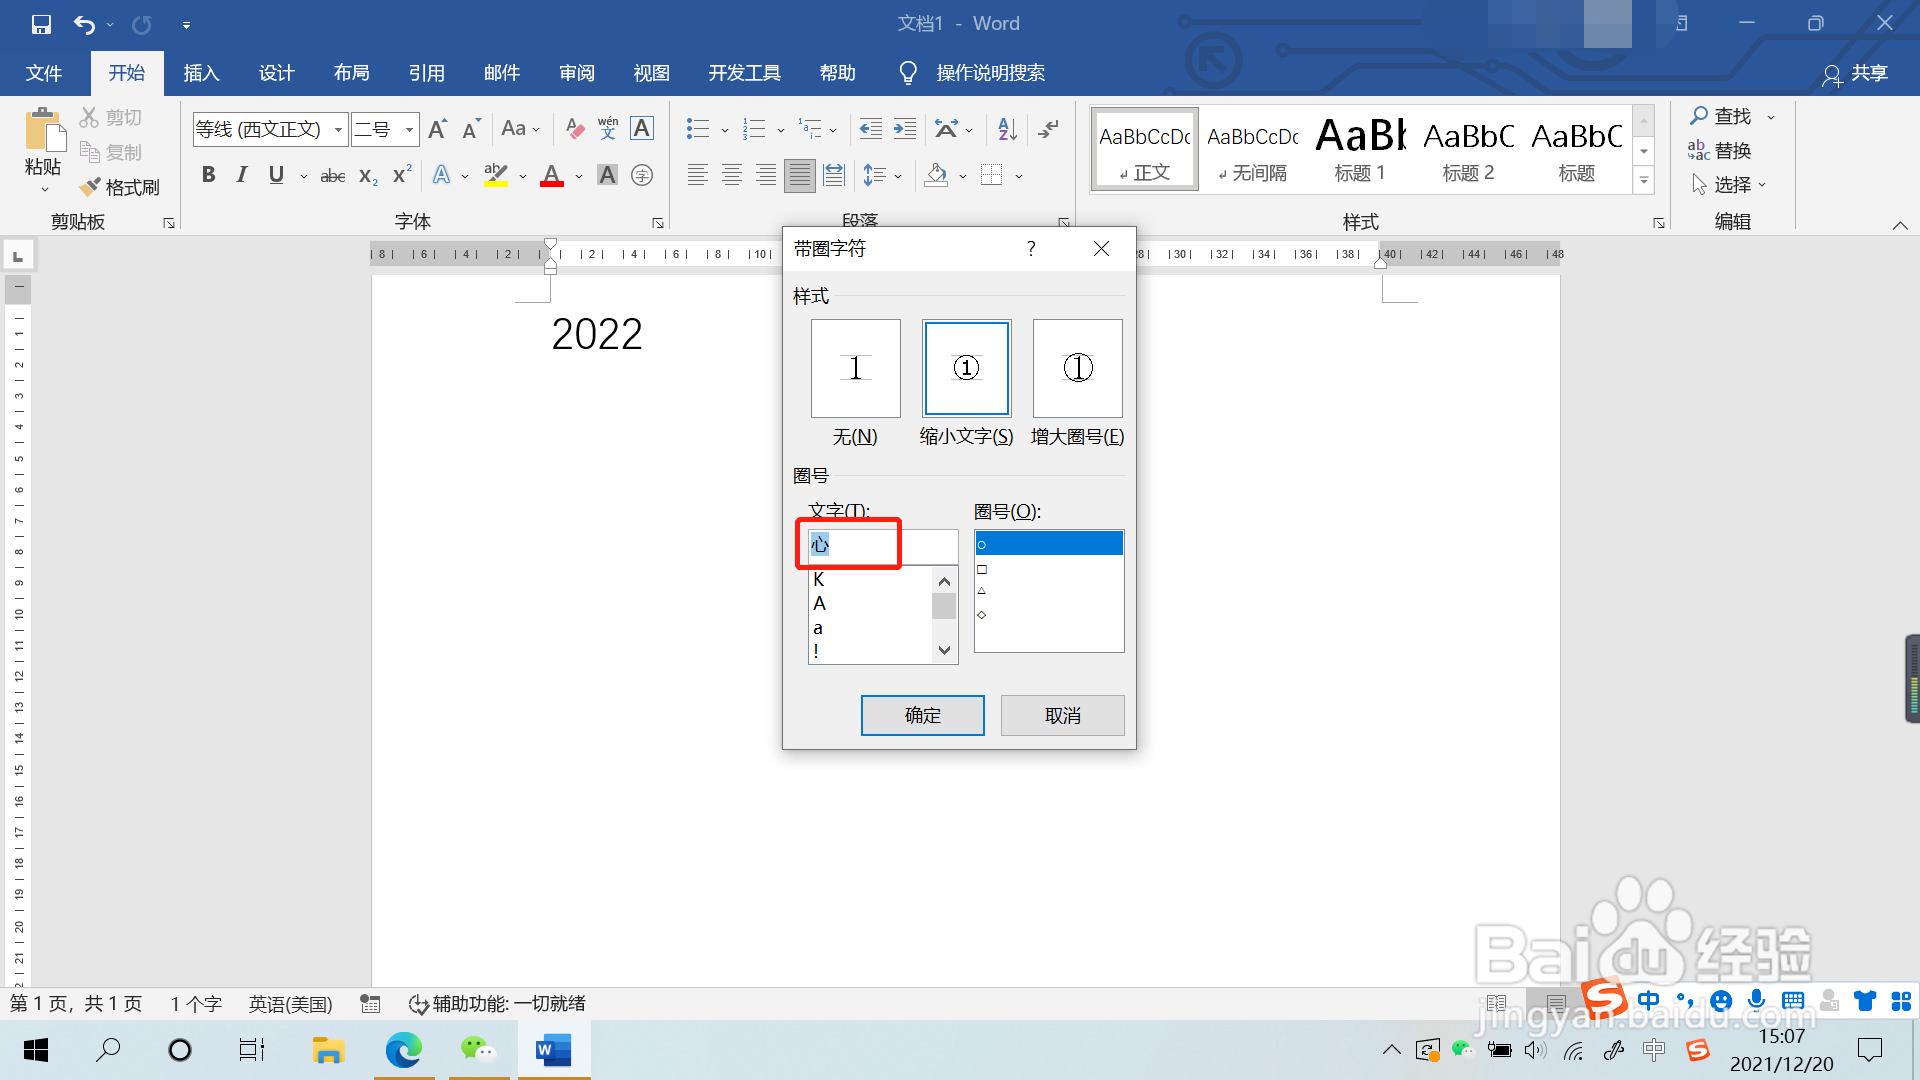Viewport: 1920px width, 1080px height.
Task: Select the 增大圈号 enclosure style
Action: [1077, 369]
